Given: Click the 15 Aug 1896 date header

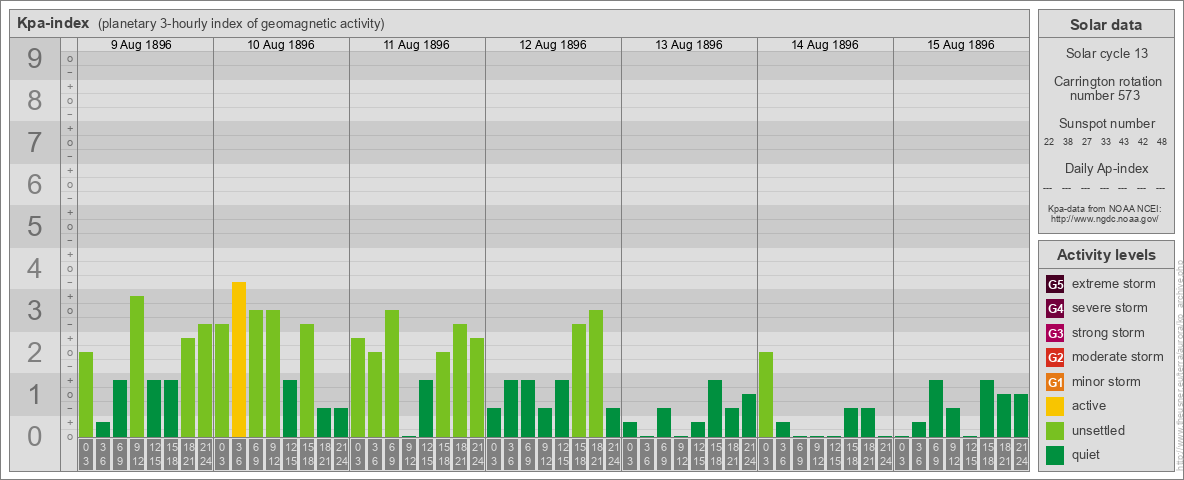Looking at the screenshot, I should 960,45.
